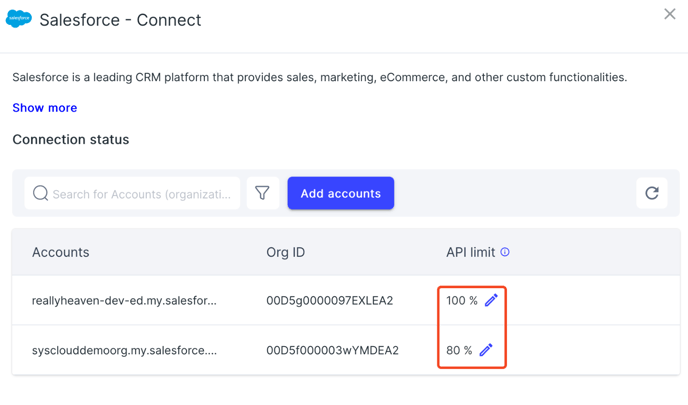The height and width of the screenshot is (405, 688).
Task: Close the Salesforce Connect dialog
Action: click(670, 14)
